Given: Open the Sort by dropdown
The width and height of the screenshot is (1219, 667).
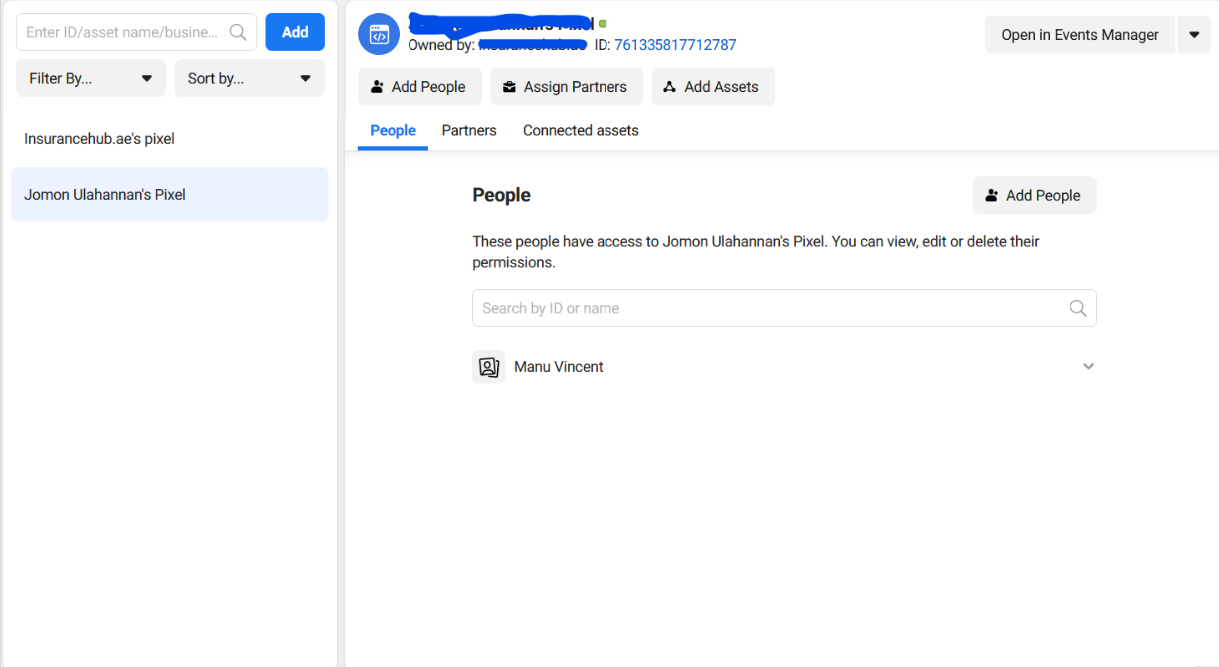Looking at the screenshot, I should click(x=249, y=78).
